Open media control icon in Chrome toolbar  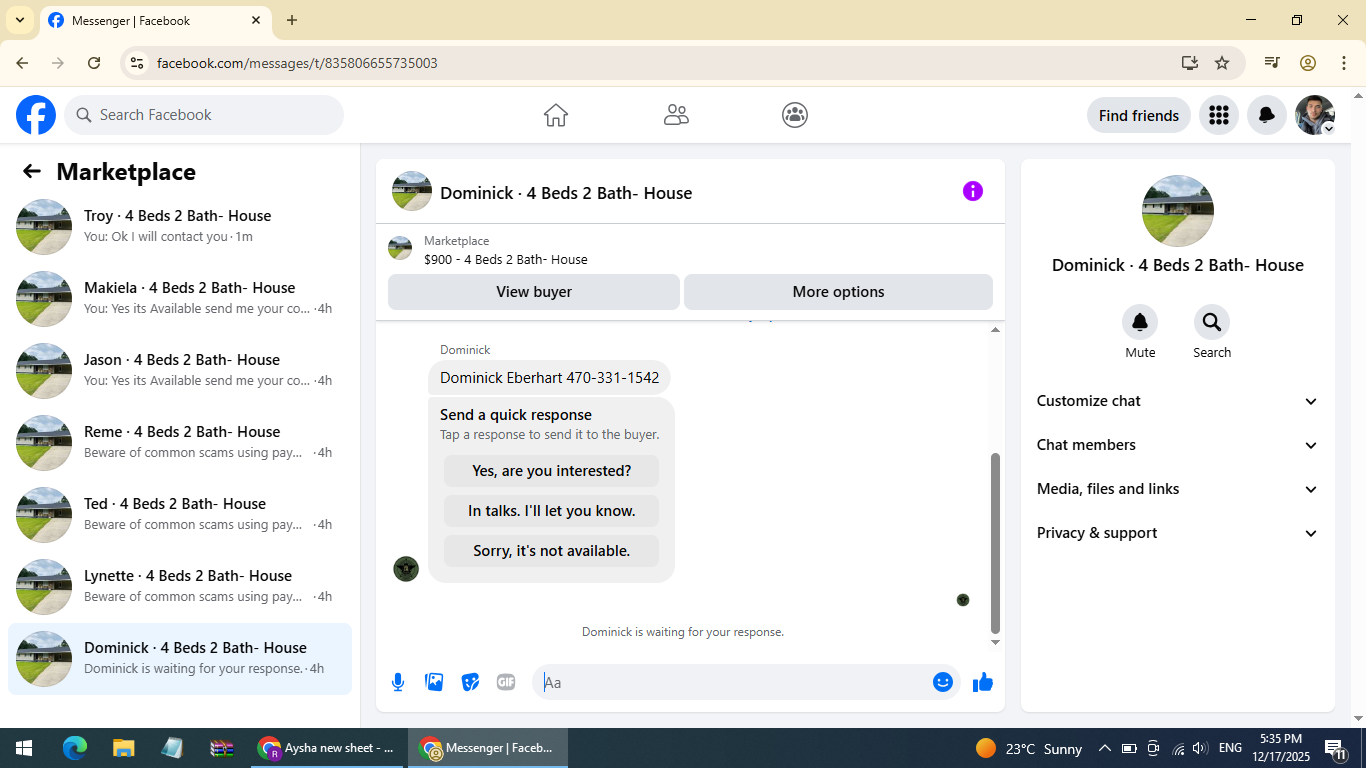pyautogui.click(x=1272, y=63)
